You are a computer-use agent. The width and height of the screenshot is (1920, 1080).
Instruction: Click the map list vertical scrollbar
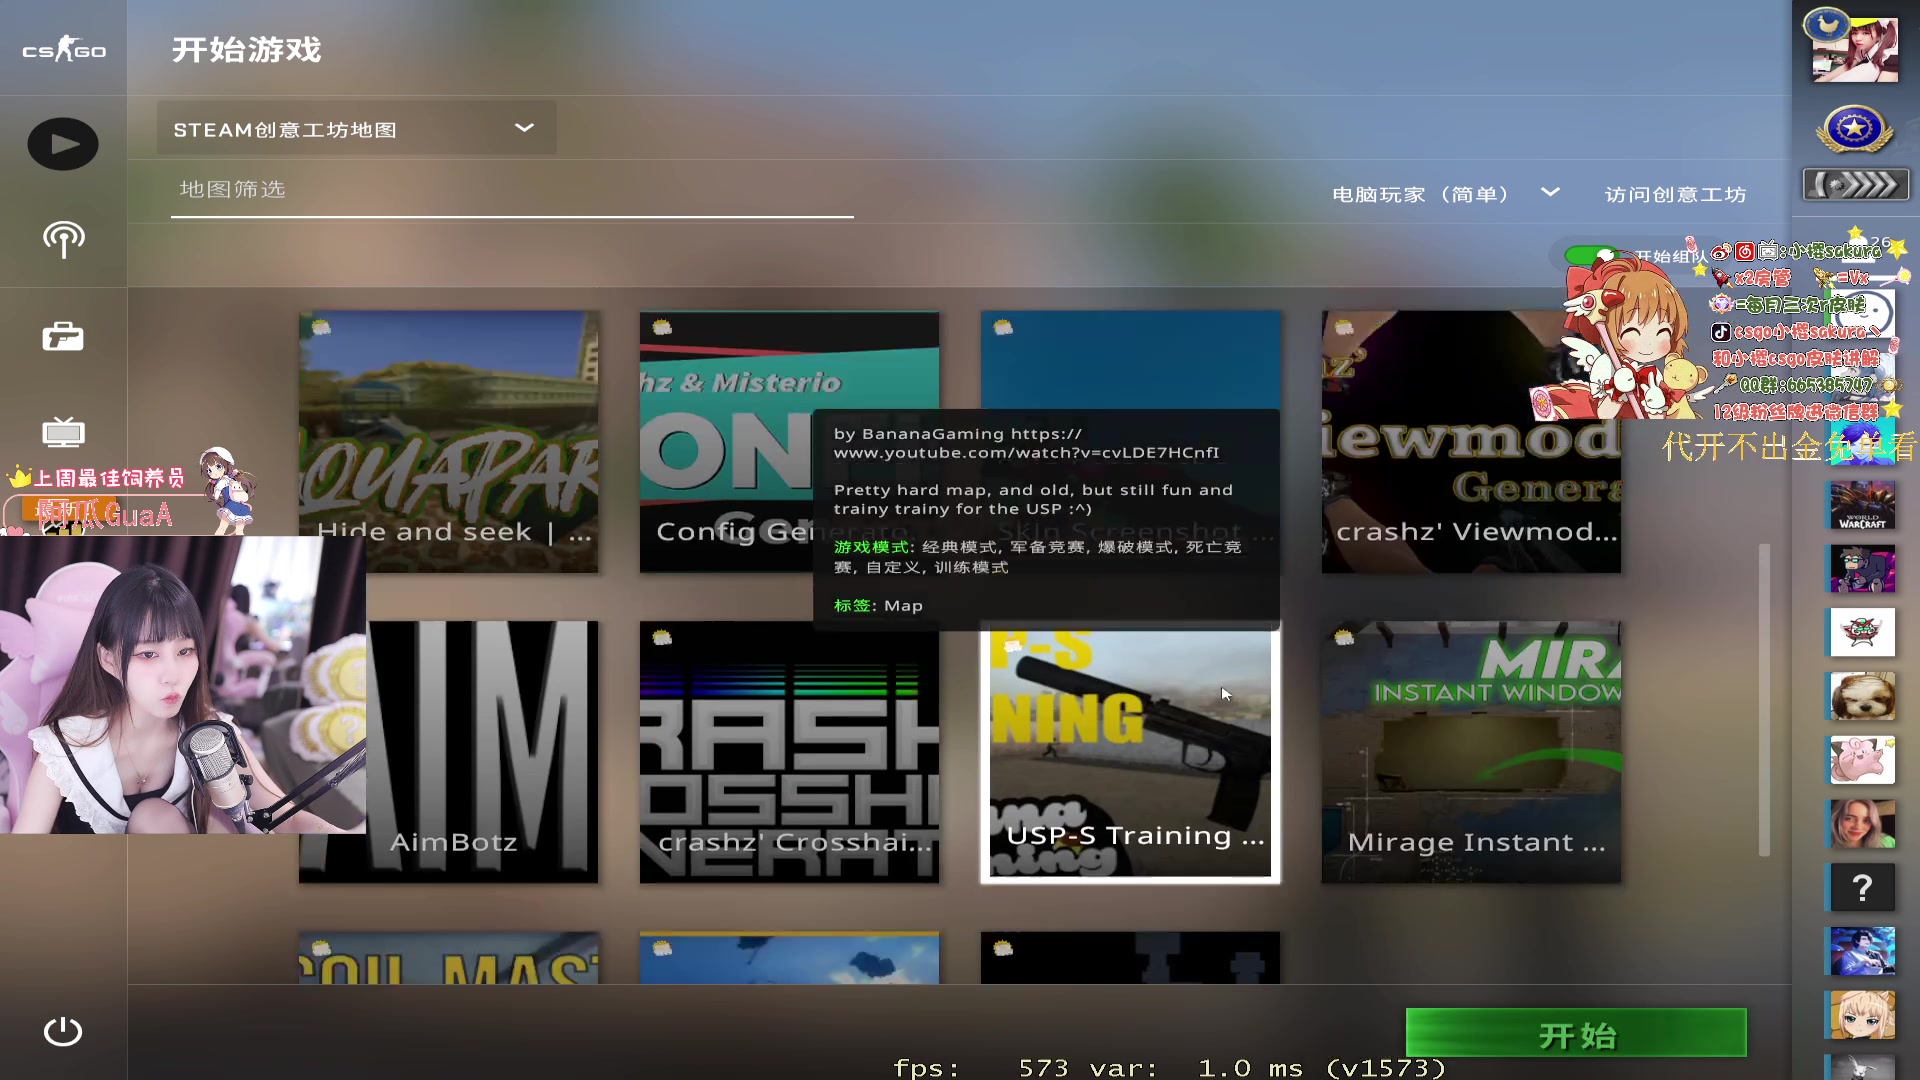pyautogui.click(x=1764, y=700)
